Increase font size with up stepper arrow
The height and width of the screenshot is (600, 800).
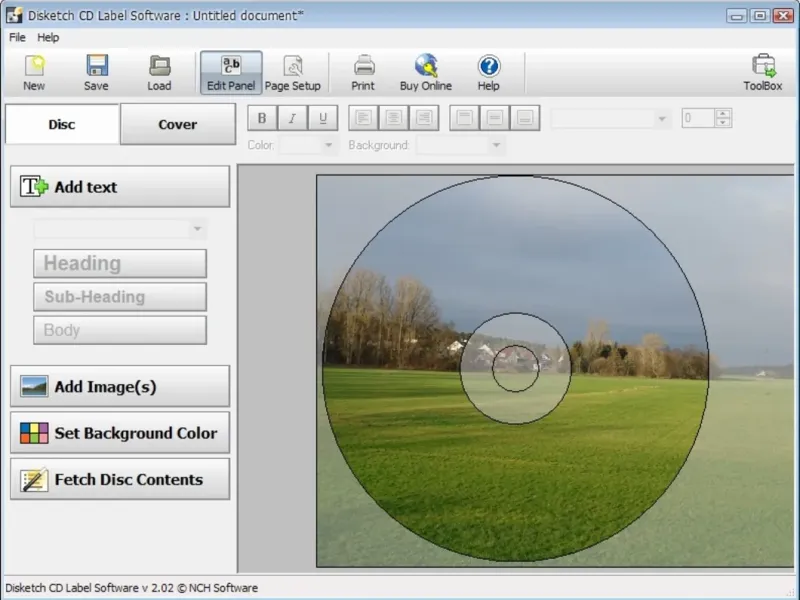coord(723,113)
